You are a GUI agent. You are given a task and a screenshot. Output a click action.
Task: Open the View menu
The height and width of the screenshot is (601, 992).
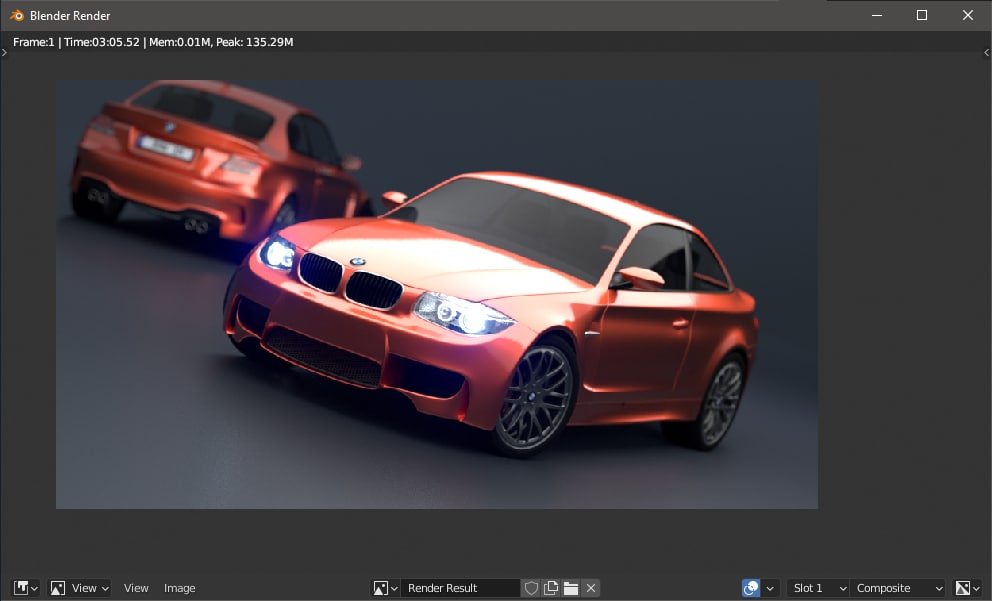coord(135,588)
